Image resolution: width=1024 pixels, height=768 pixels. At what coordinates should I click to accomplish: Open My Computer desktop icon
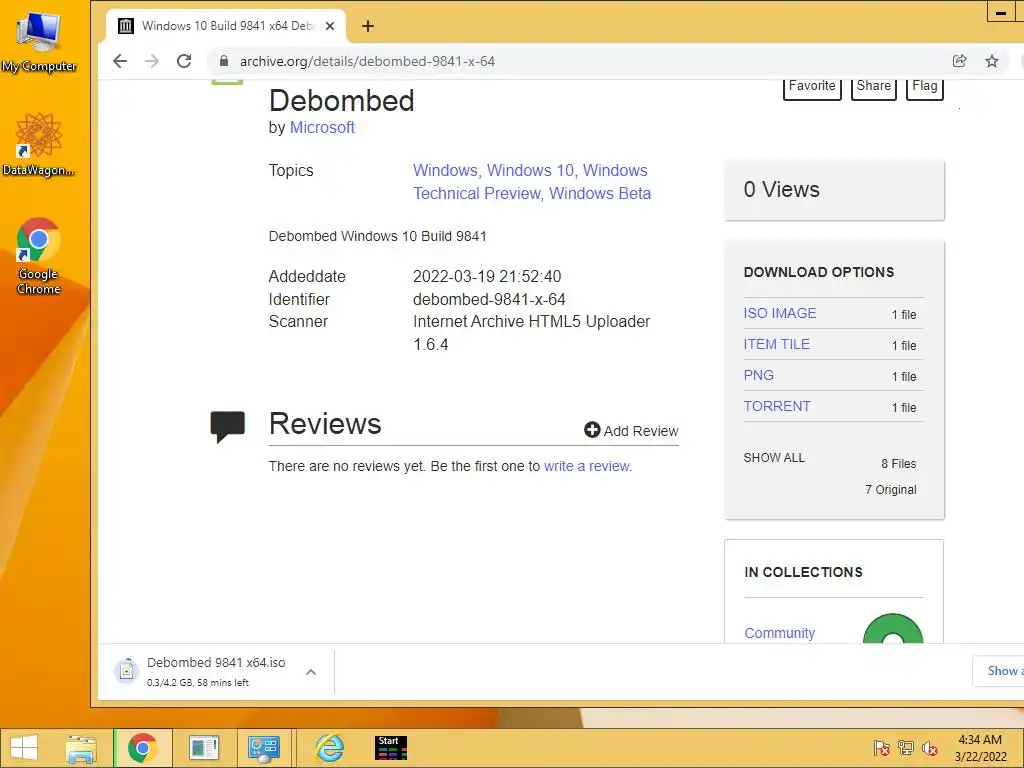tap(39, 40)
